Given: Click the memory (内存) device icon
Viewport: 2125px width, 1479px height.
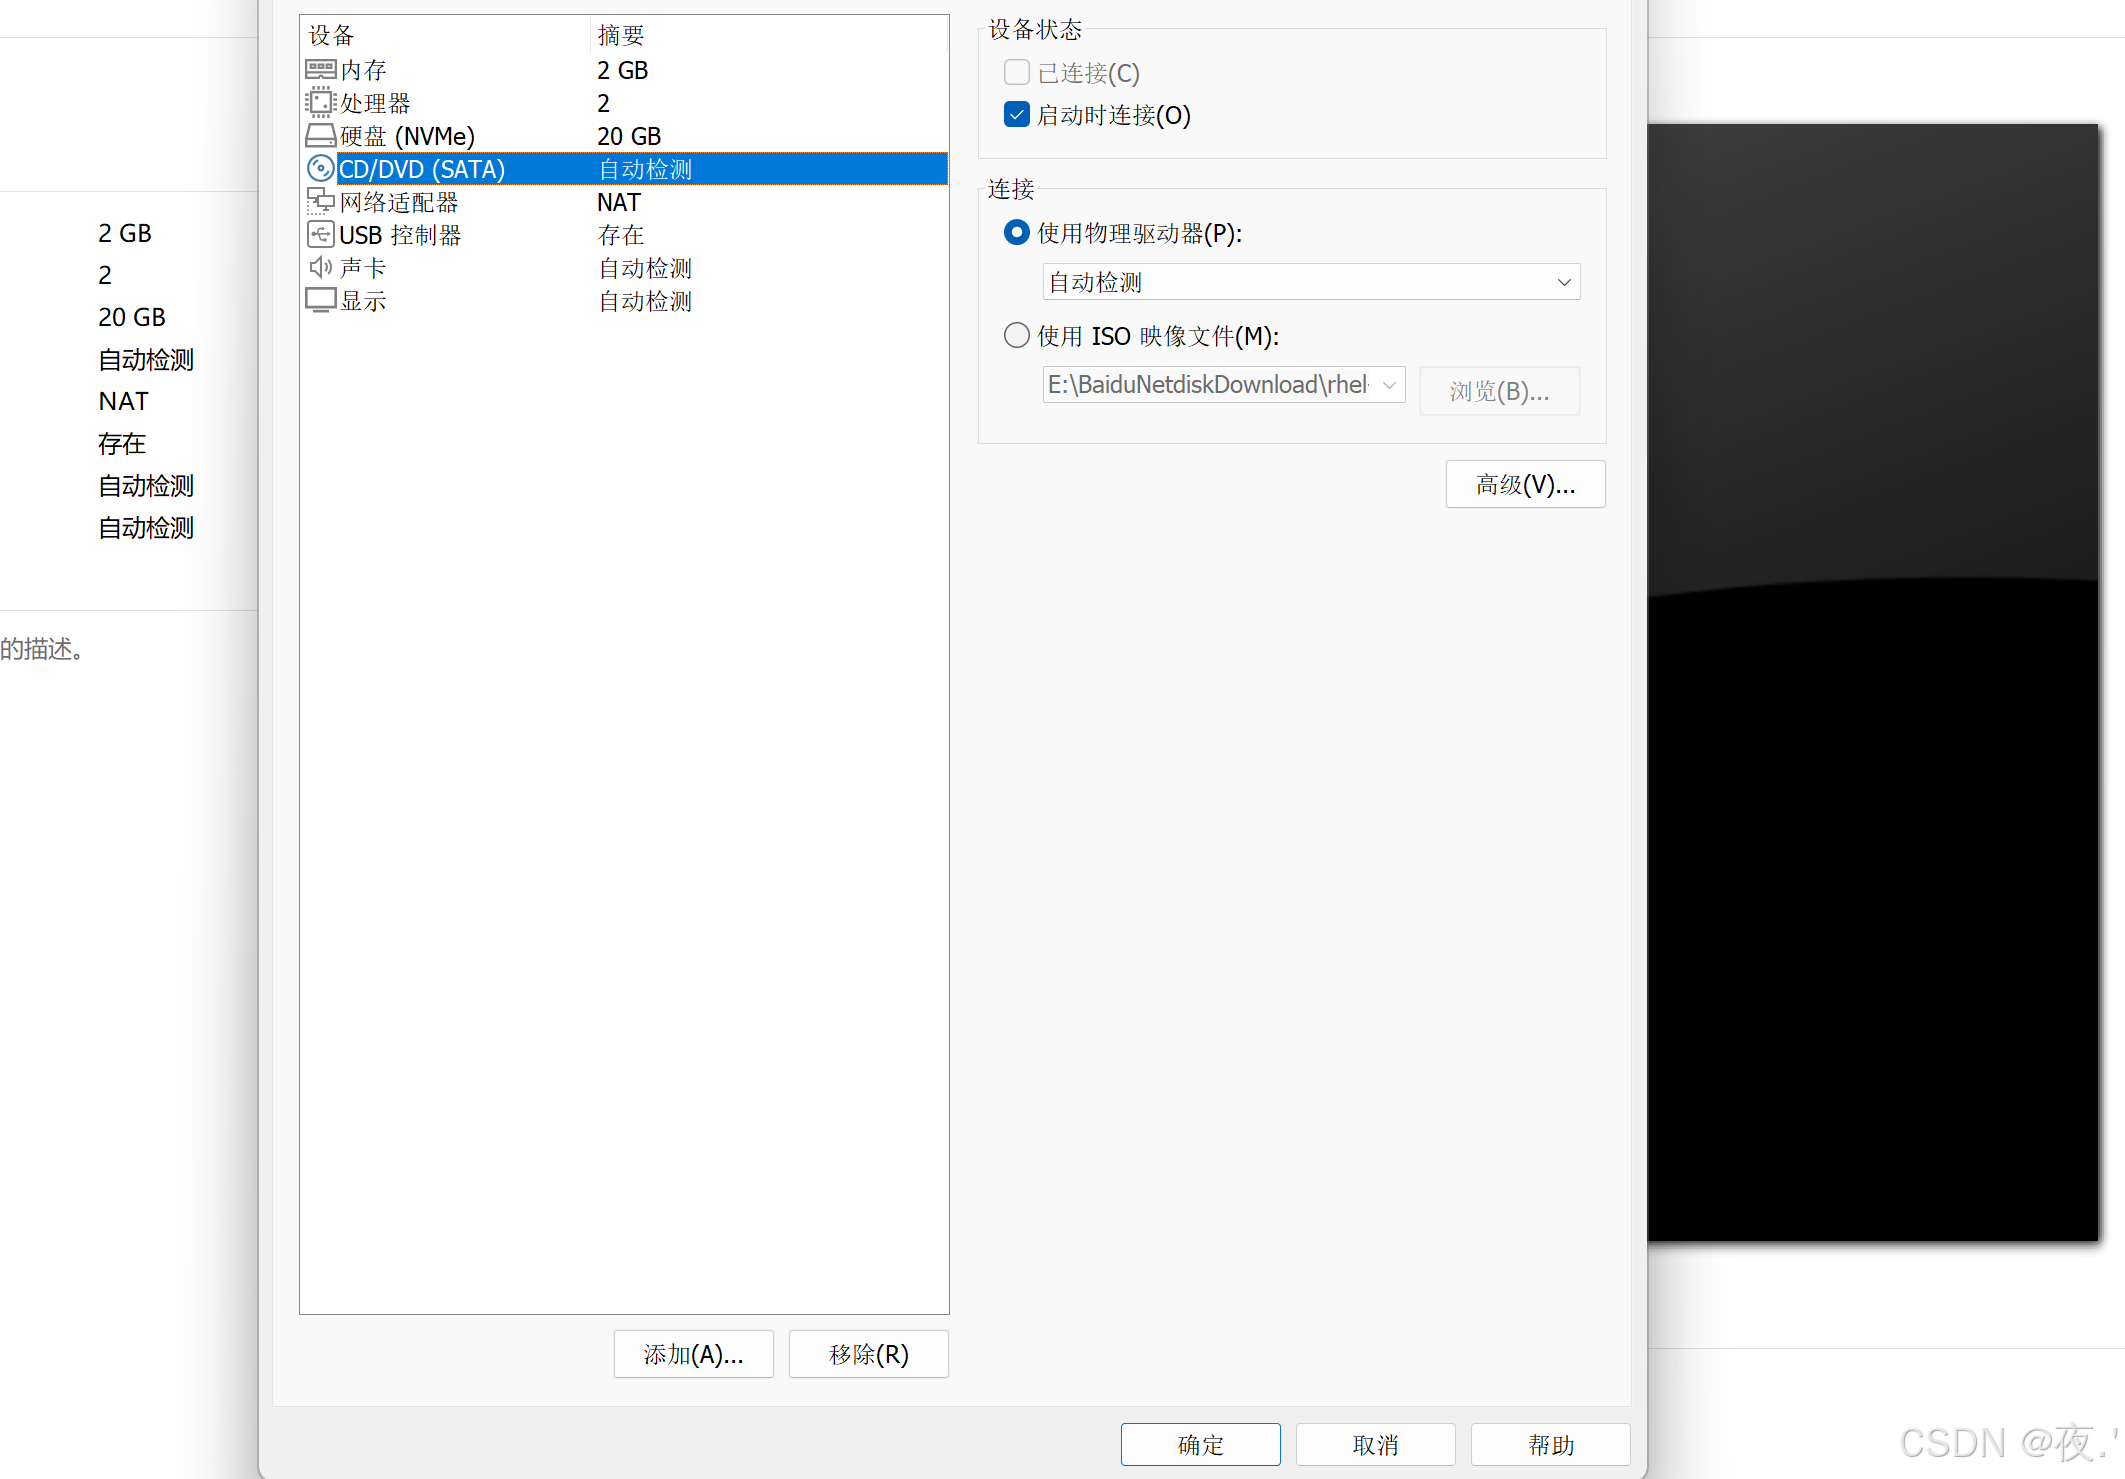Looking at the screenshot, I should point(320,70).
